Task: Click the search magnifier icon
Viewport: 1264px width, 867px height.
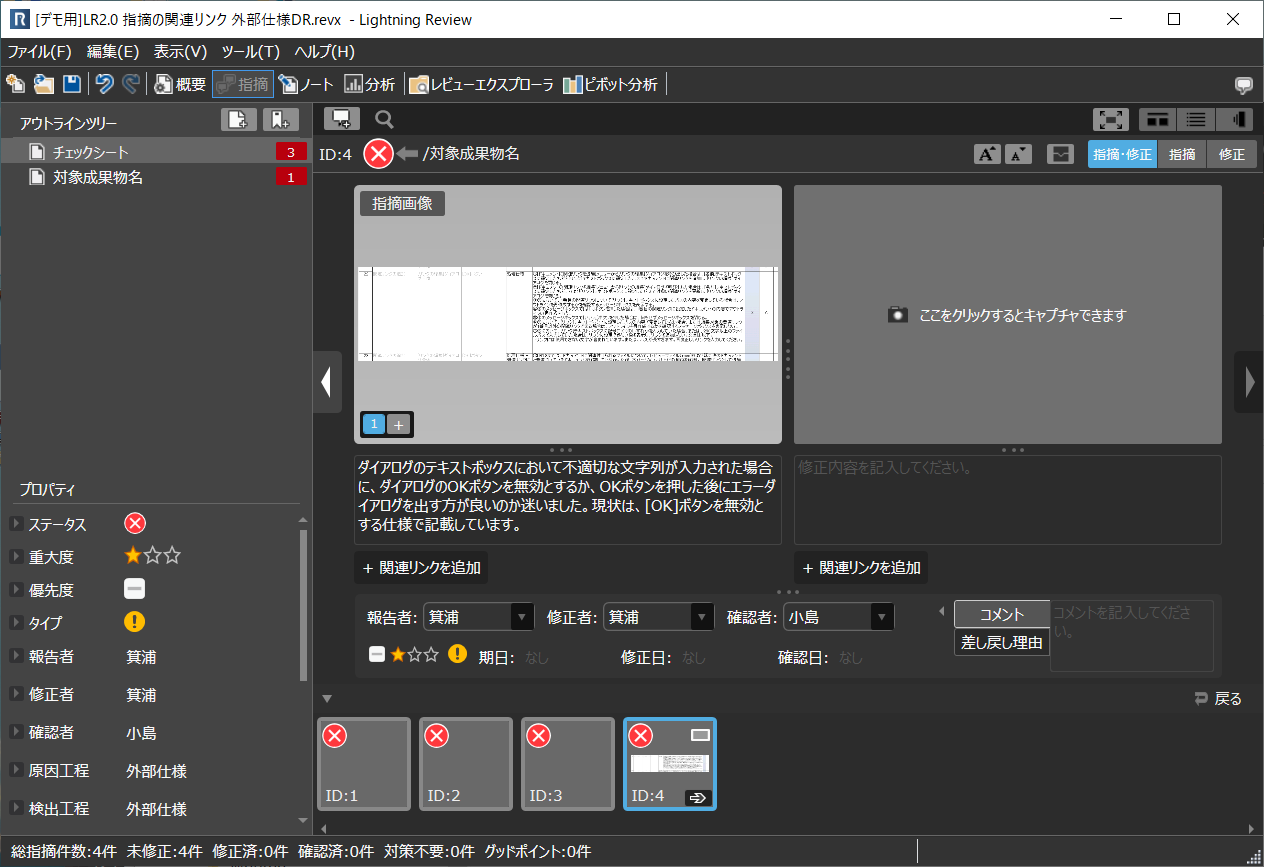Action: pos(384,120)
